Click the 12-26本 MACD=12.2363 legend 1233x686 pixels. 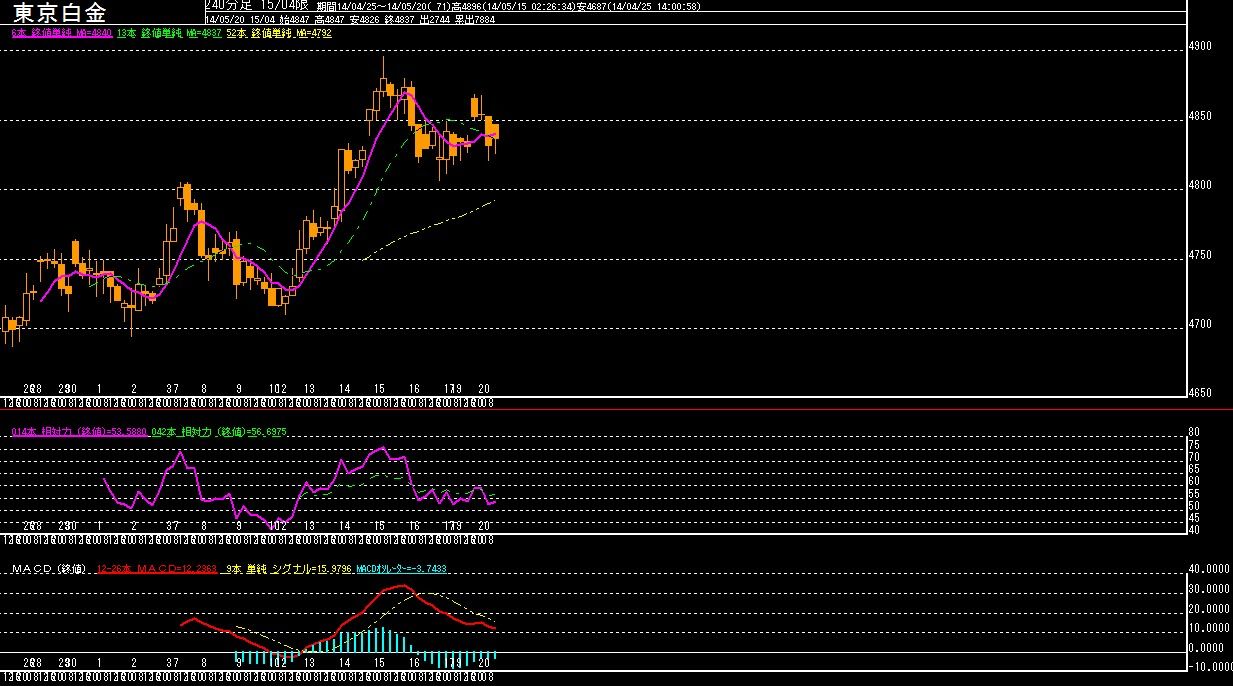coord(157,569)
